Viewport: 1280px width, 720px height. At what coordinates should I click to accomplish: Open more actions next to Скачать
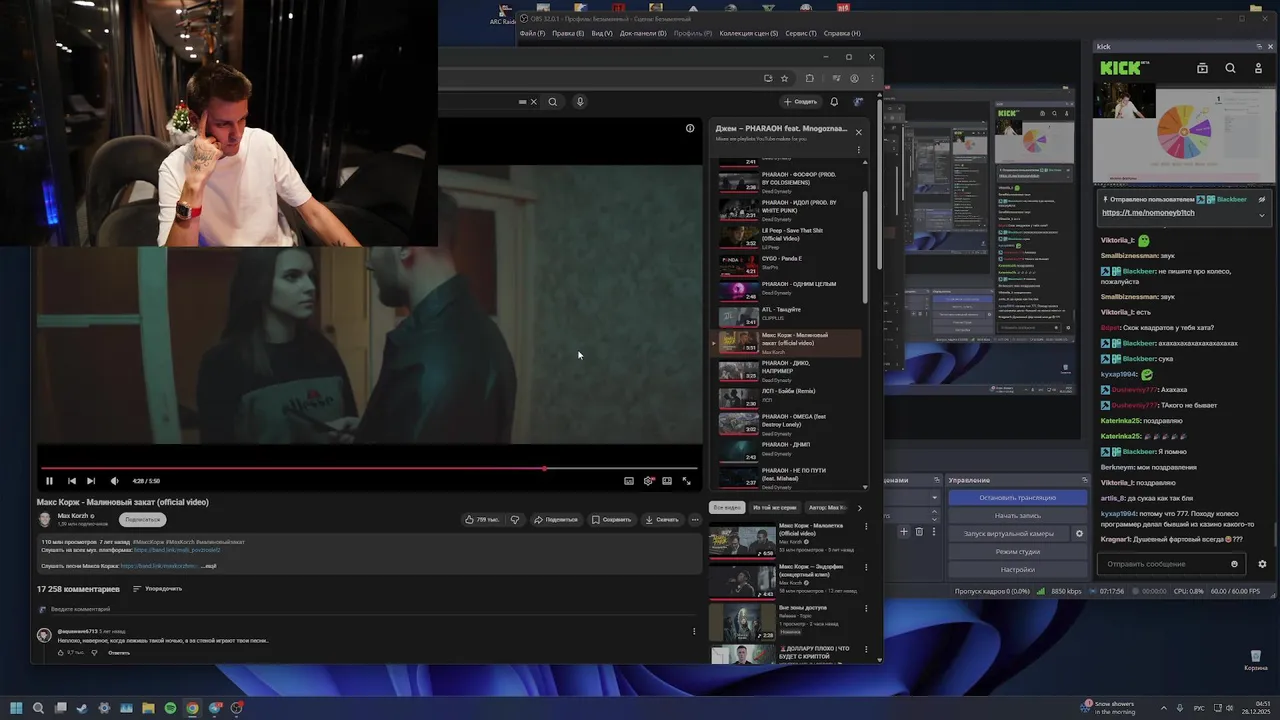pyautogui.click(x=695, y=520)
